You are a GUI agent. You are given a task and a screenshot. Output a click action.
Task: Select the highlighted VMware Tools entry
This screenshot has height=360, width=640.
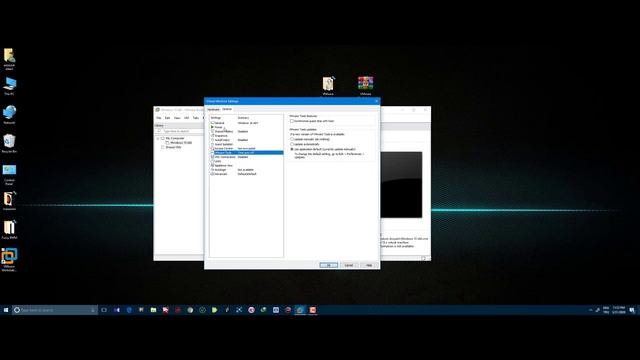(246, 153)
